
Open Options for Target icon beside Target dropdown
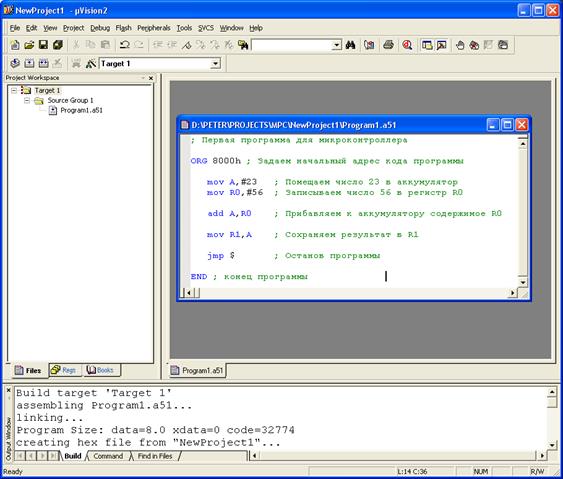click(x=90, y=64)
